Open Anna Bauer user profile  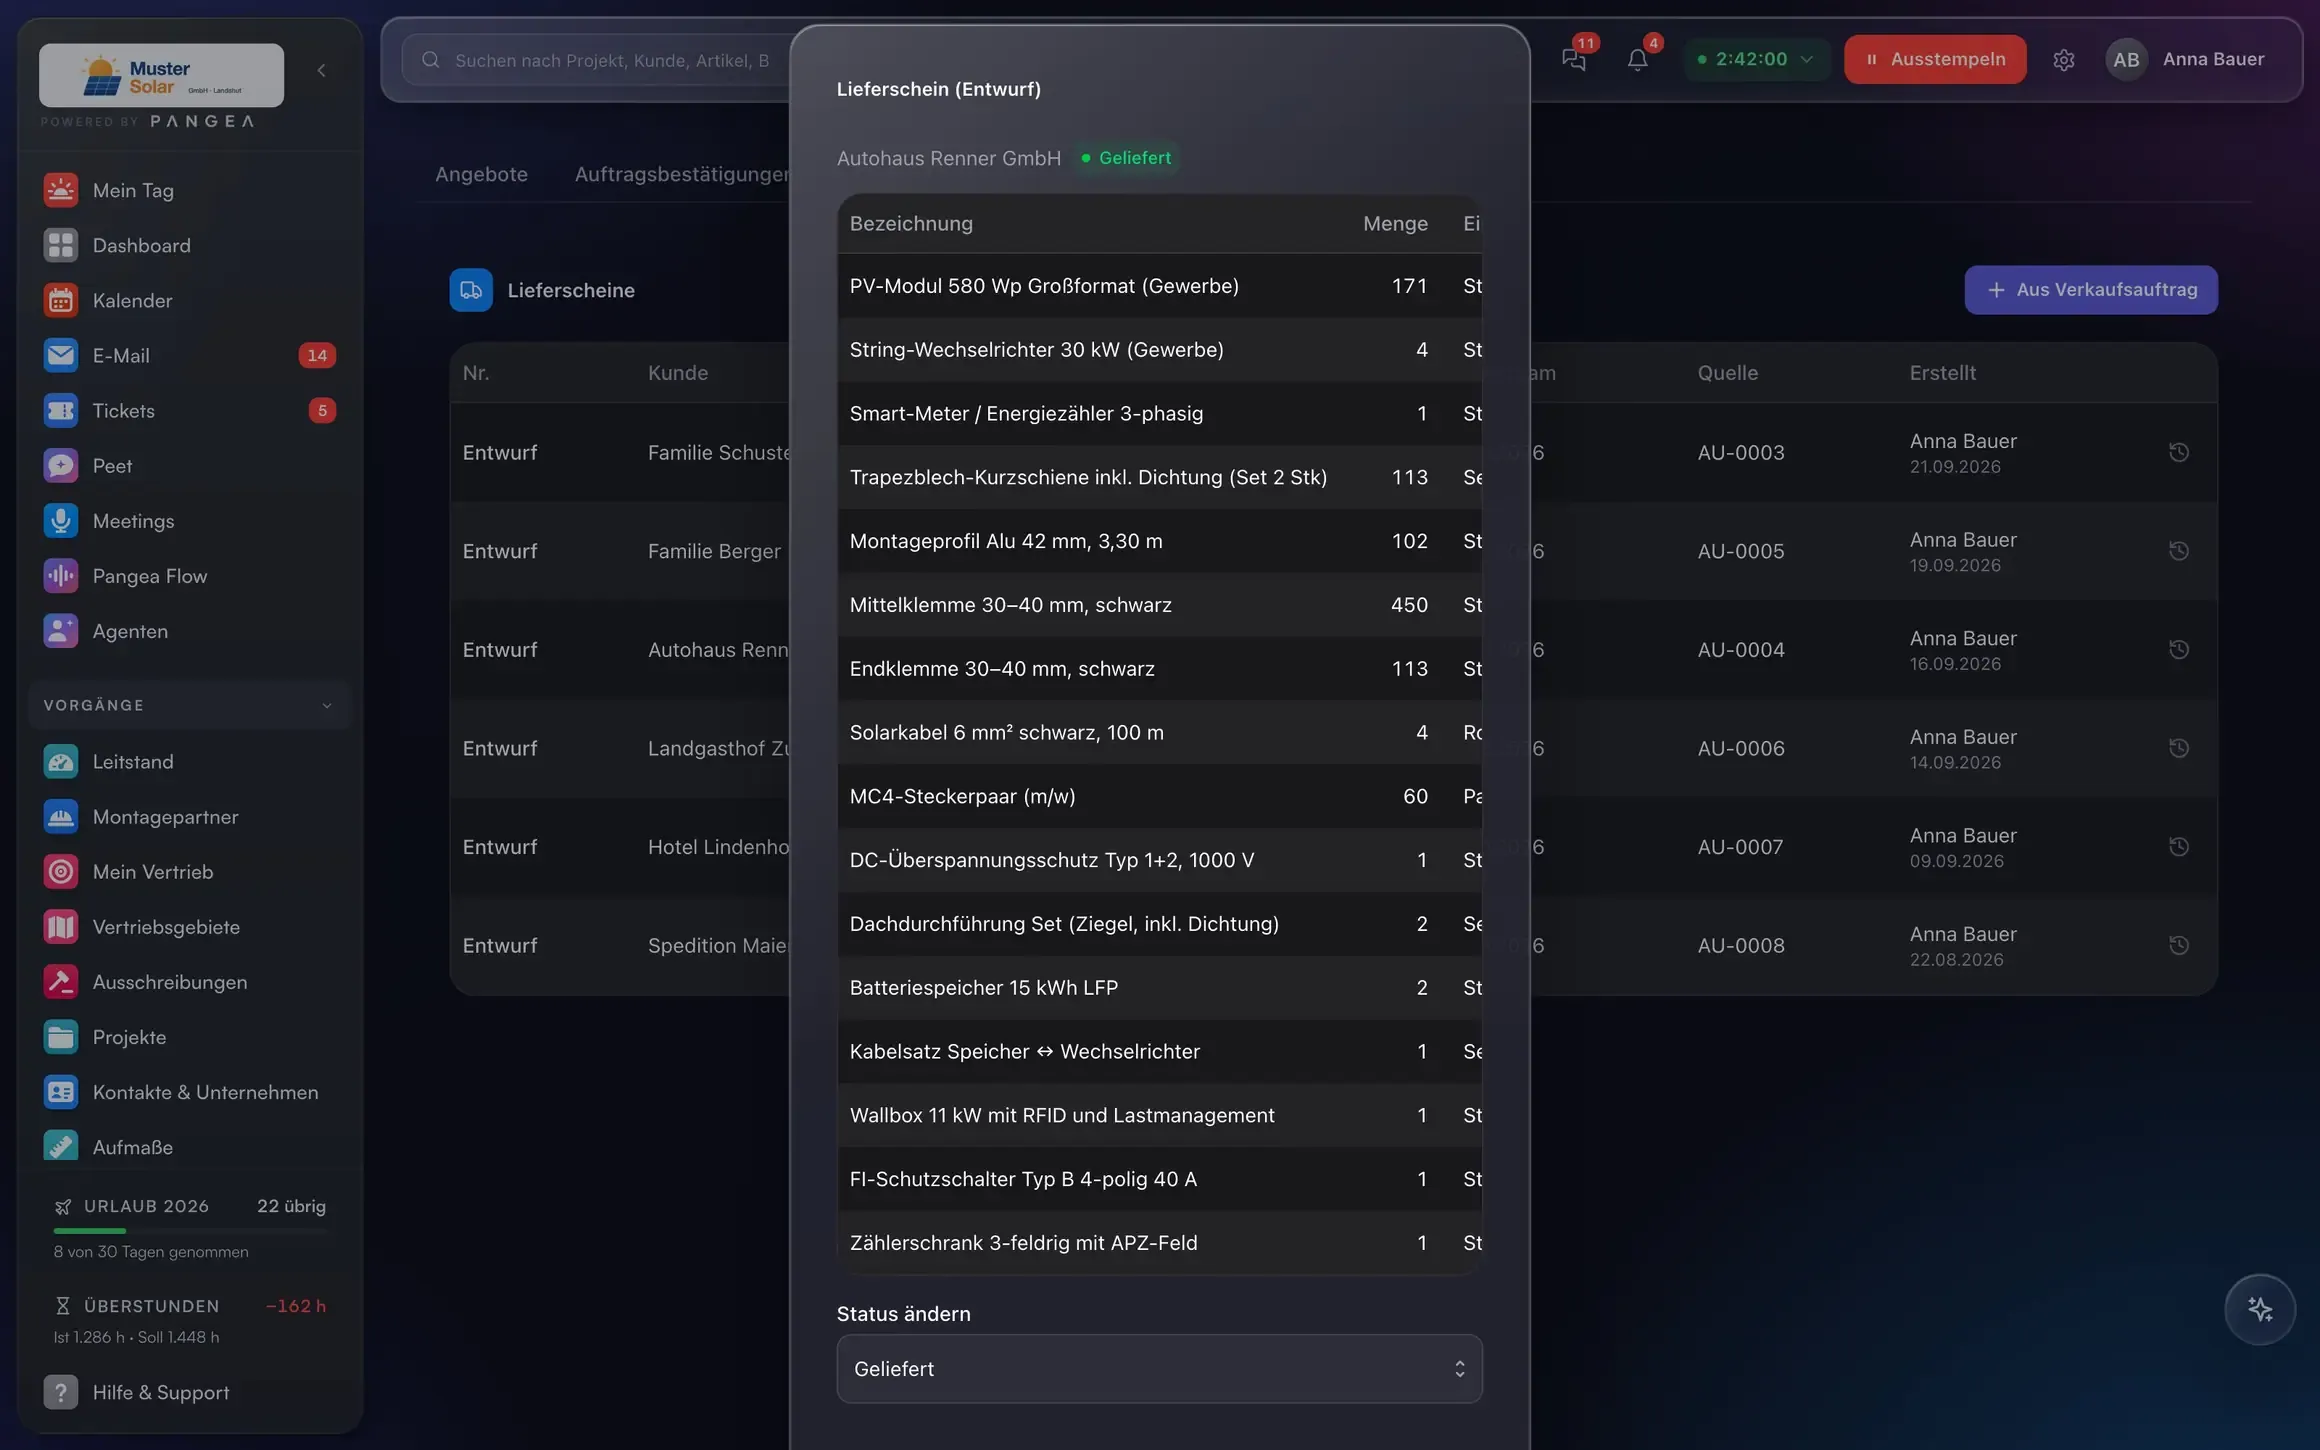pyautogui.click(x=2186, y=59)
